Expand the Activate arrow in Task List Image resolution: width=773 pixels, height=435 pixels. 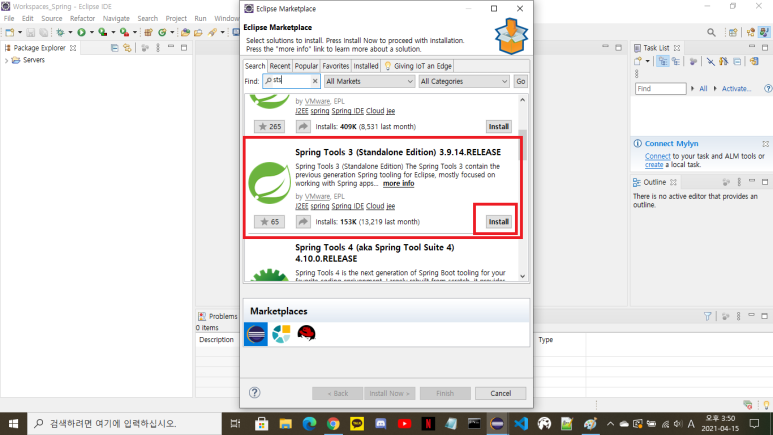point(715,89)
